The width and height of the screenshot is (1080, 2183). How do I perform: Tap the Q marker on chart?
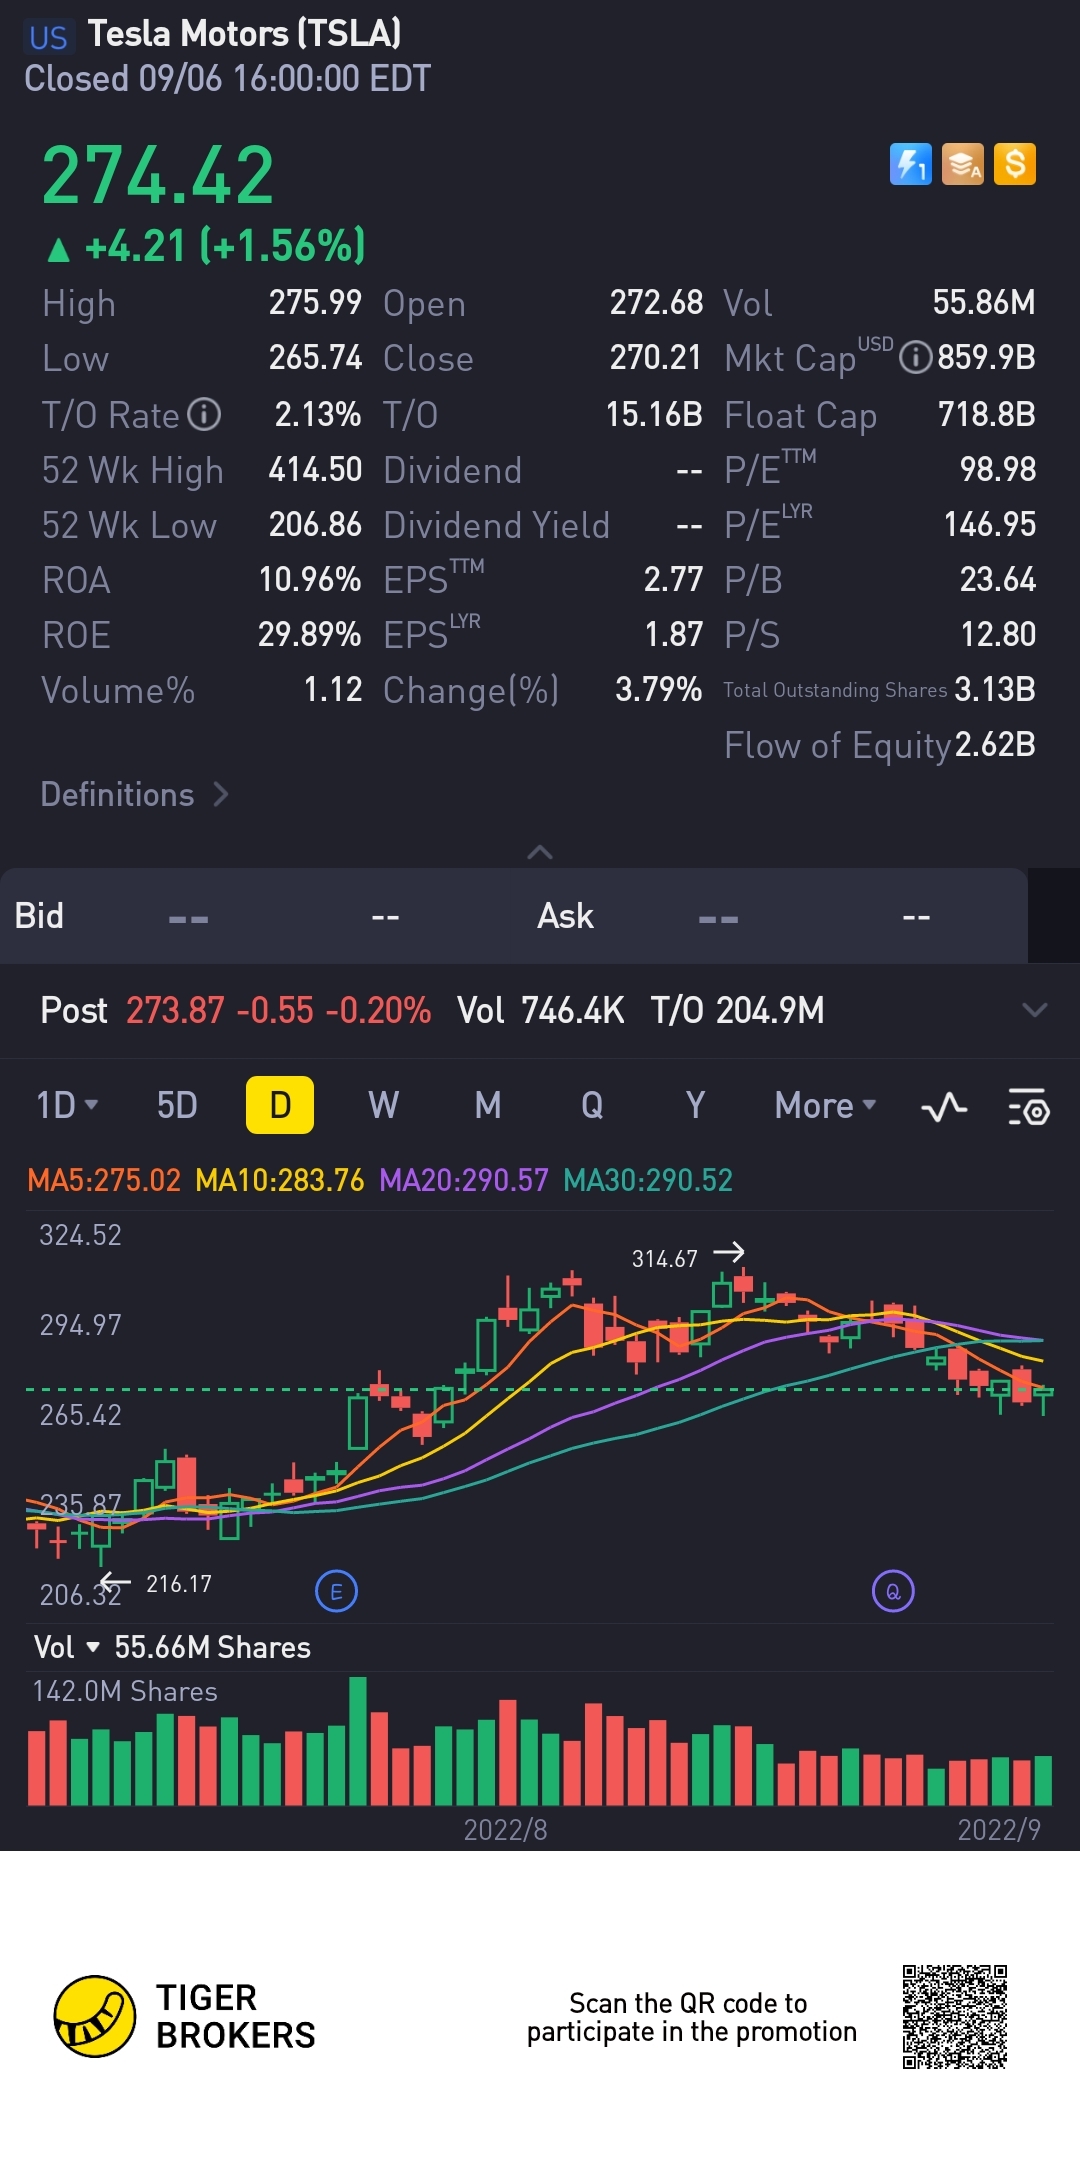pos(893,1591)
